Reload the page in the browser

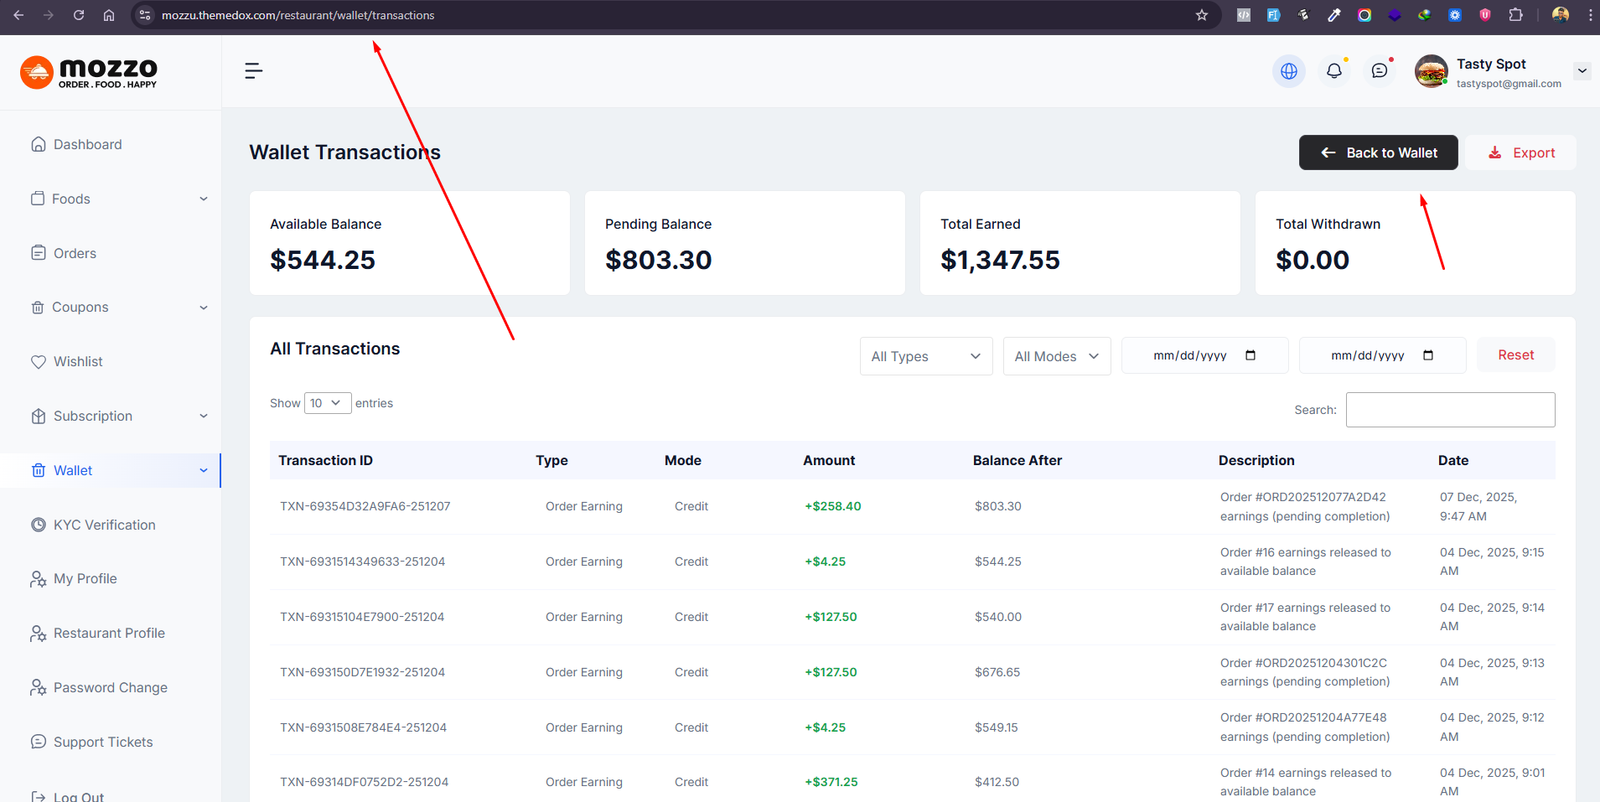[78, 15]
